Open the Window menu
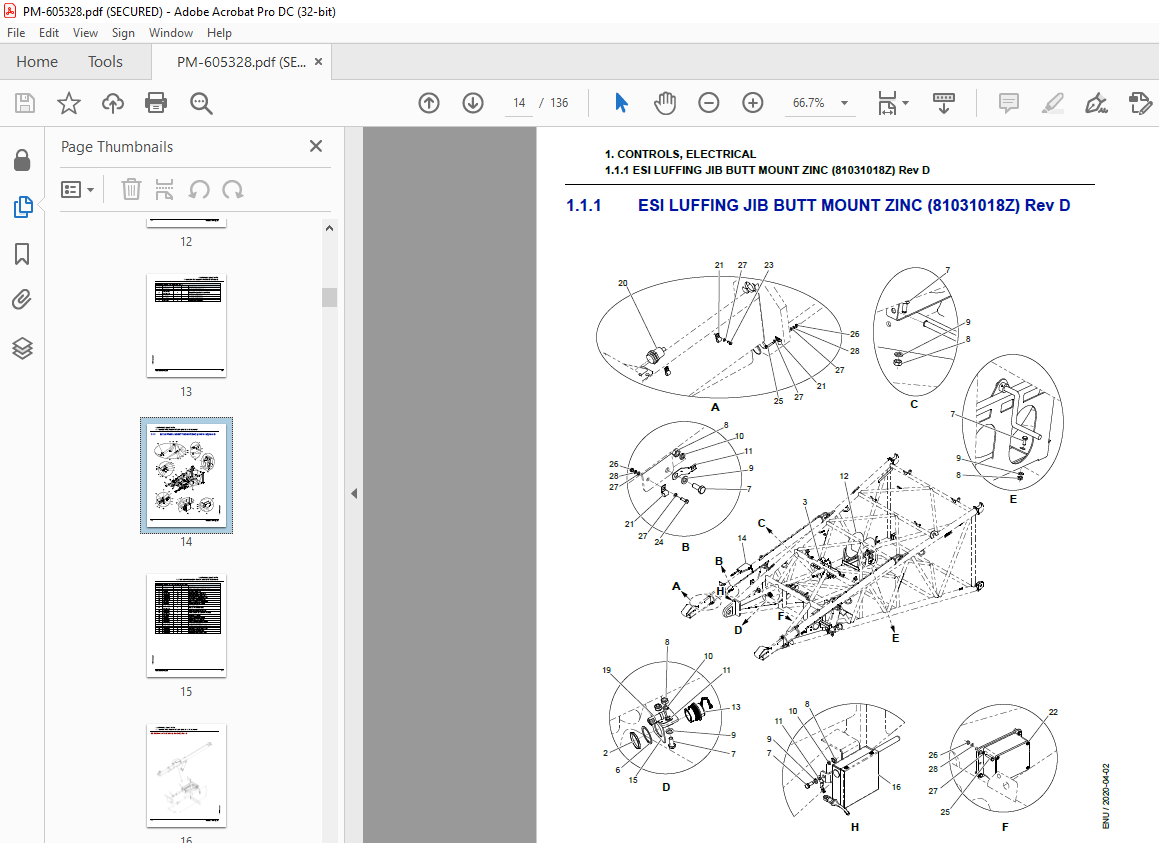 171,33
